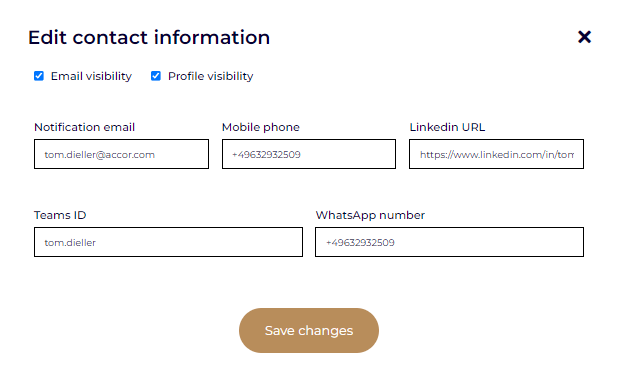Click the WhatsApp number label
Screen dimensions: 622x371
pyautogui.click(x=370, y=215)
